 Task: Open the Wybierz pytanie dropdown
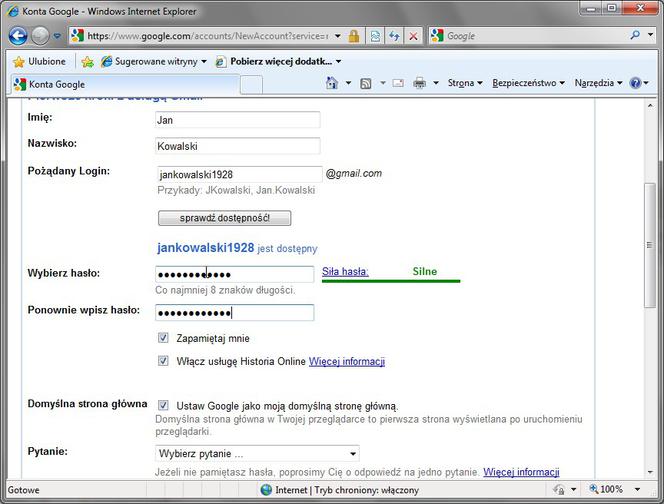pyautogui.click(x=257, y=454)
